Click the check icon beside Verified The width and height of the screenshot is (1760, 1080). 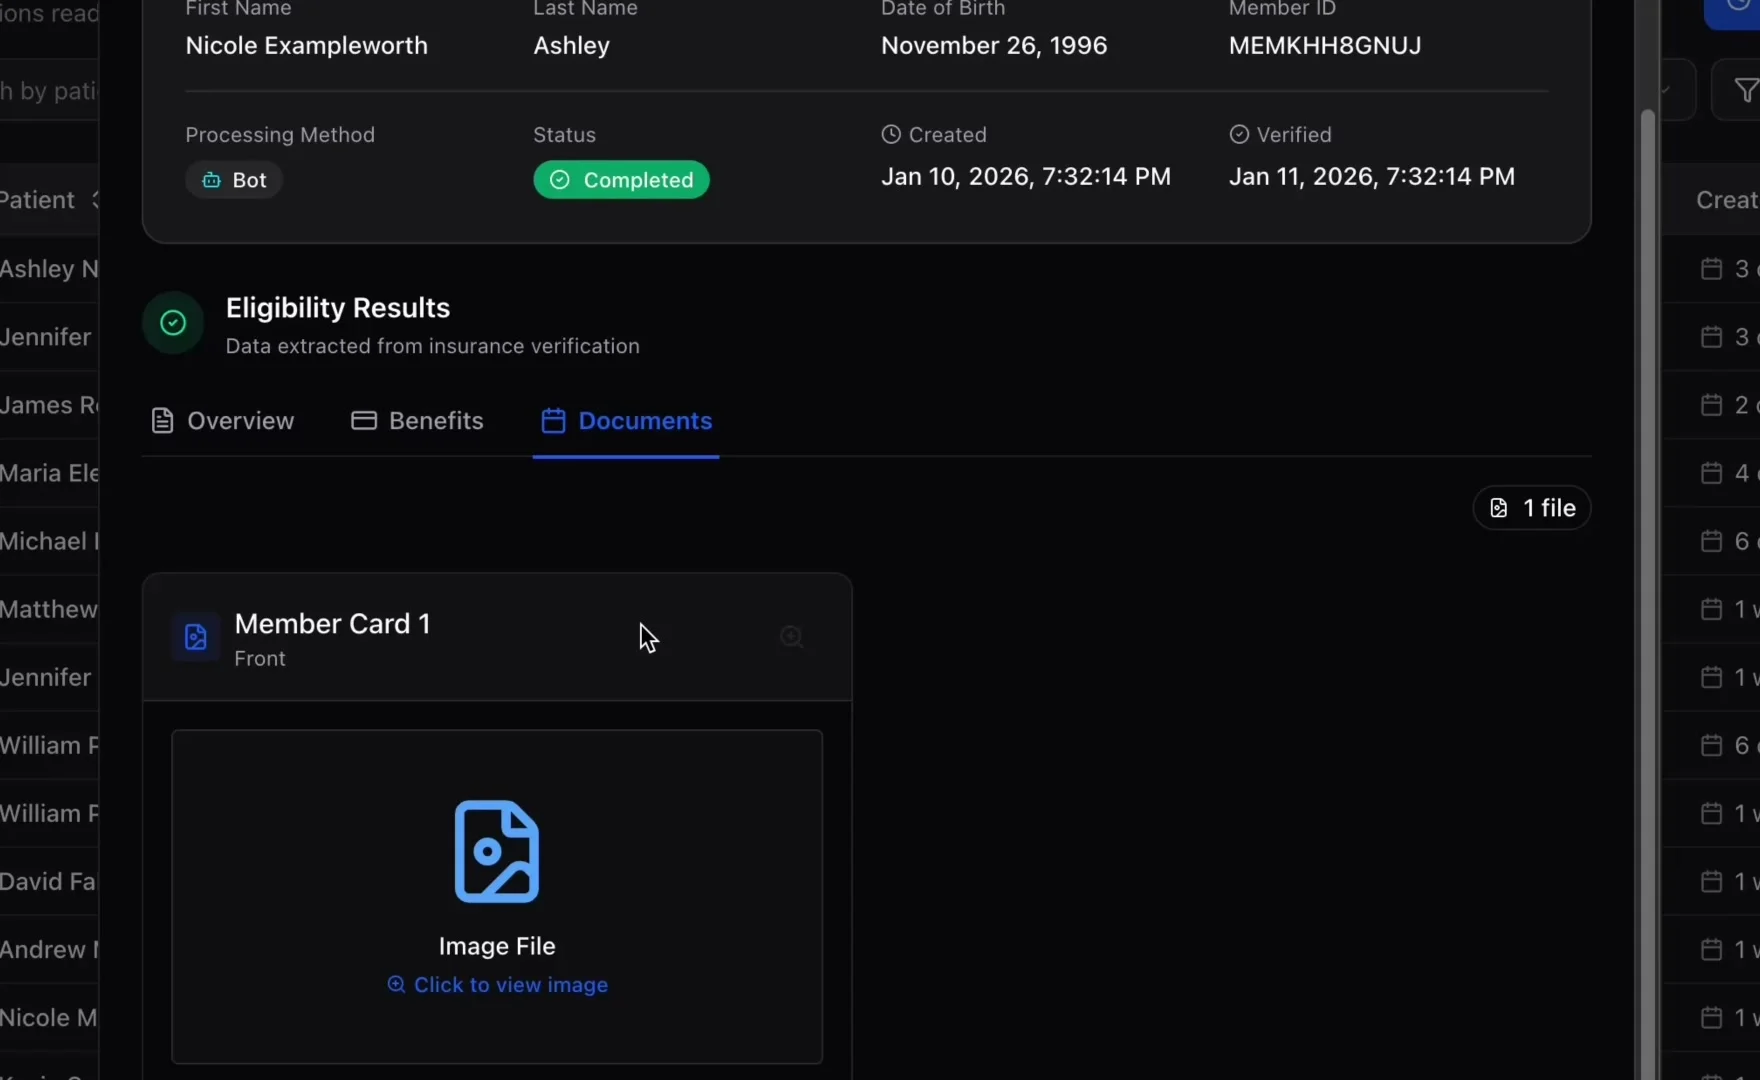point(1239,135)
